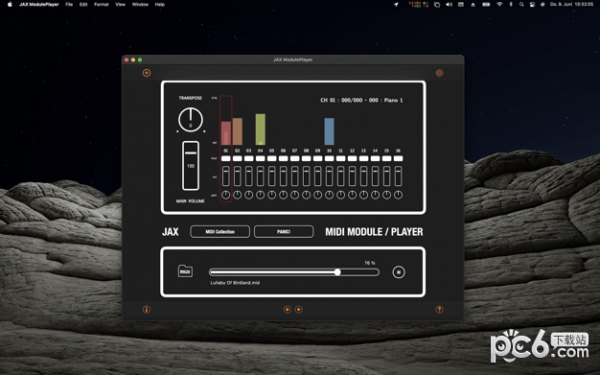This screenshot has width=600, height=375.
Task: Click the Main Volume fader
Action: 191,166
